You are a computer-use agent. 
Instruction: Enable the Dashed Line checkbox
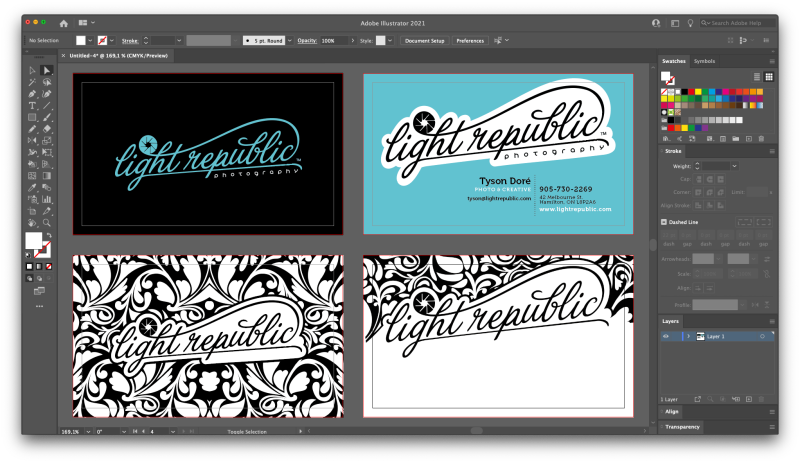[664, 222]
